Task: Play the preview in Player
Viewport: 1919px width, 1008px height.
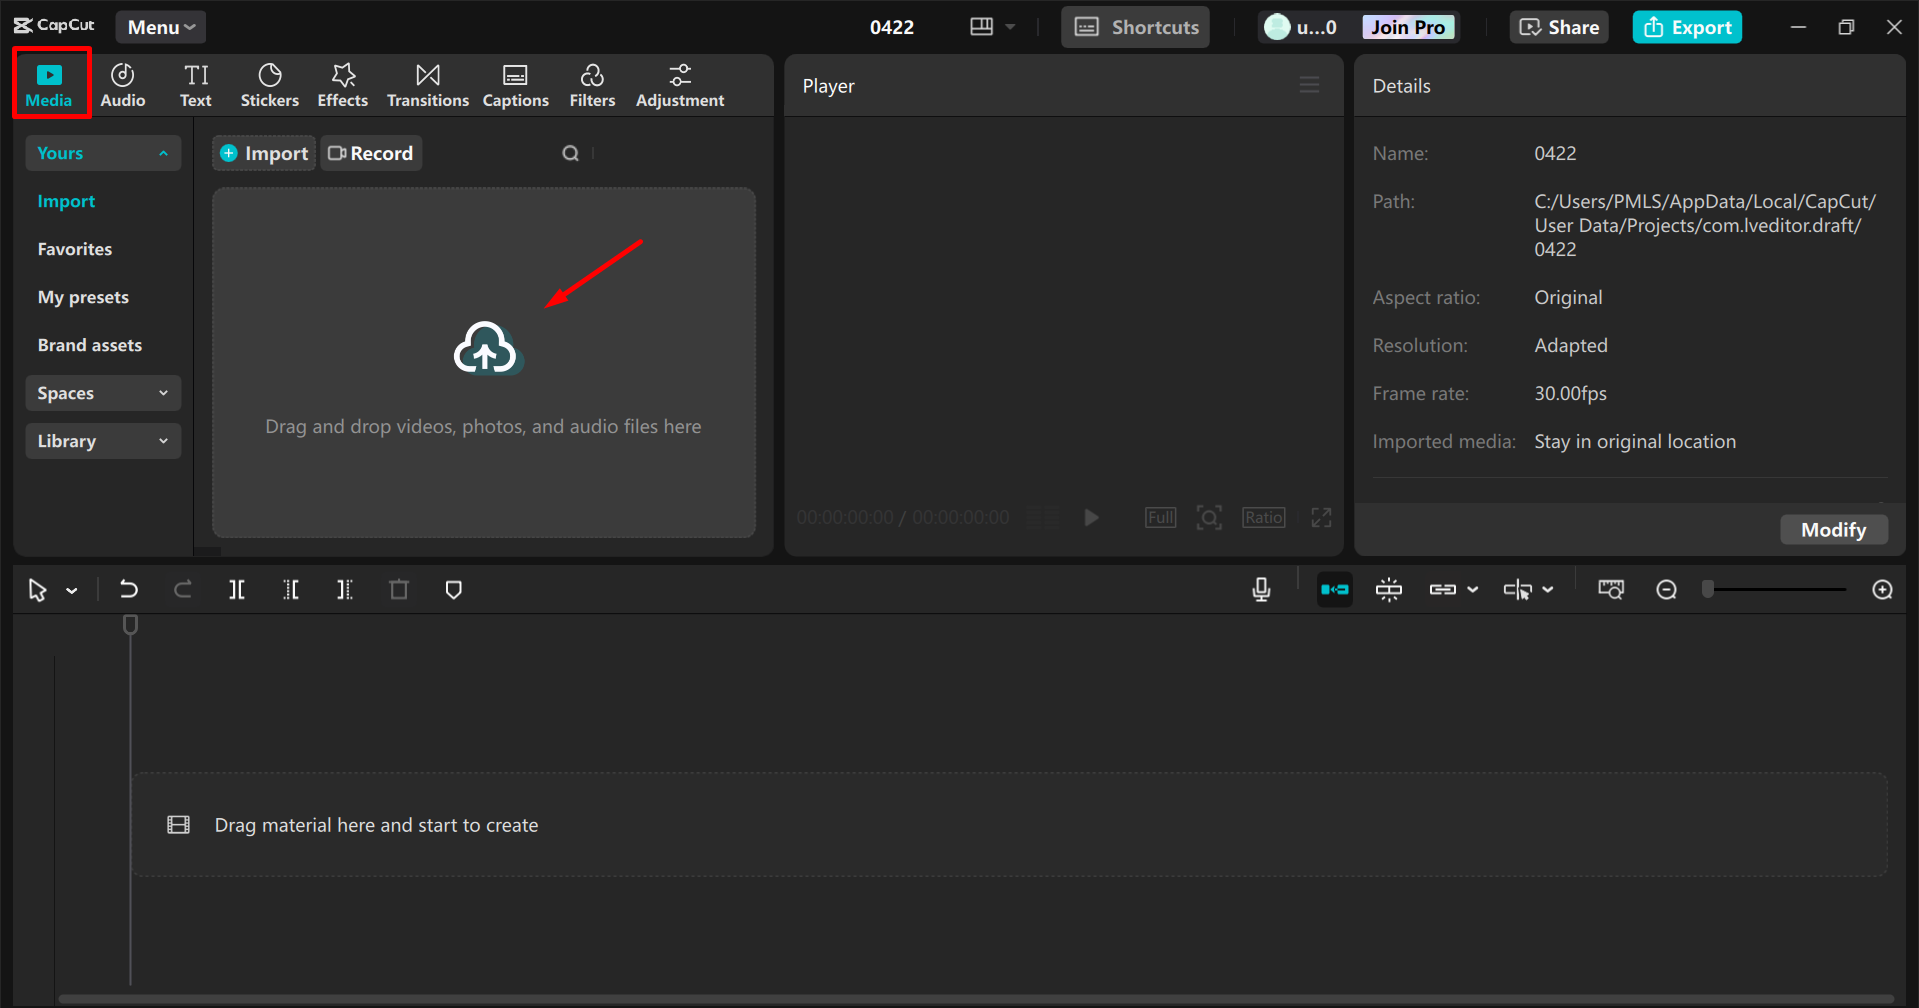Action: coord(1092,517)
